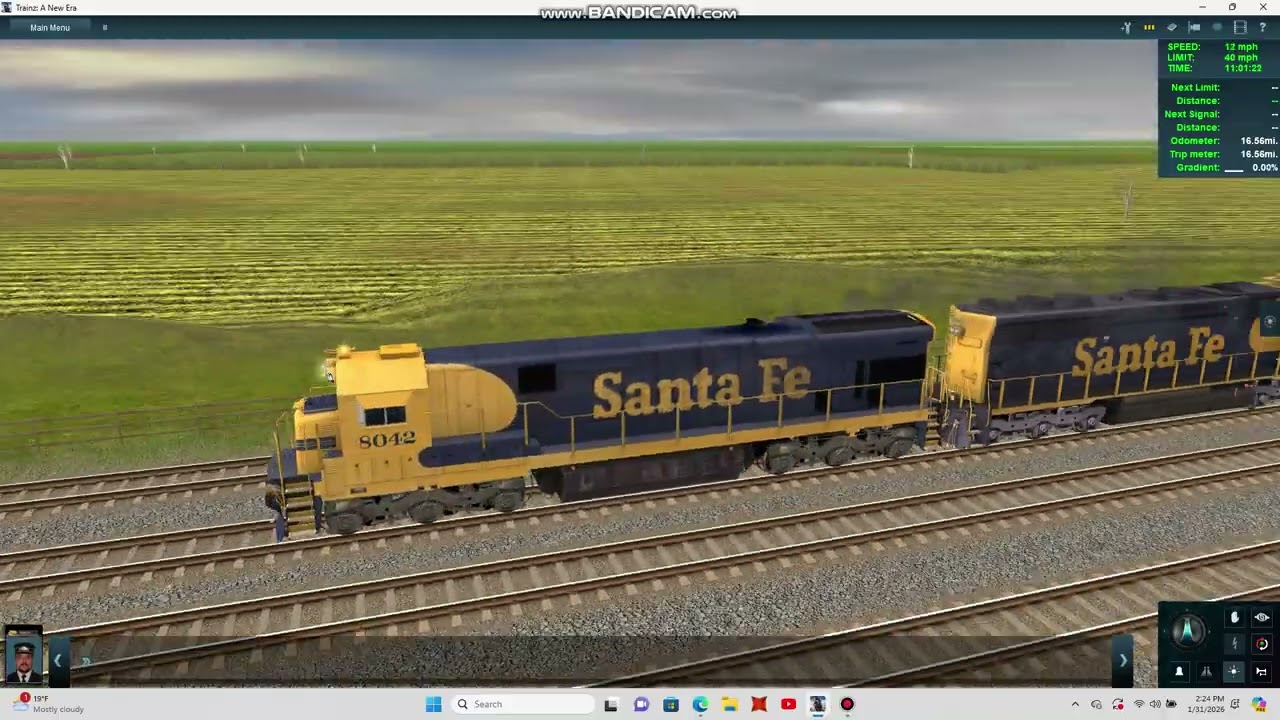The image size is (1280, 720).
Task: Switch to Trainz app on the taskbar
Action: coord(818,704)
